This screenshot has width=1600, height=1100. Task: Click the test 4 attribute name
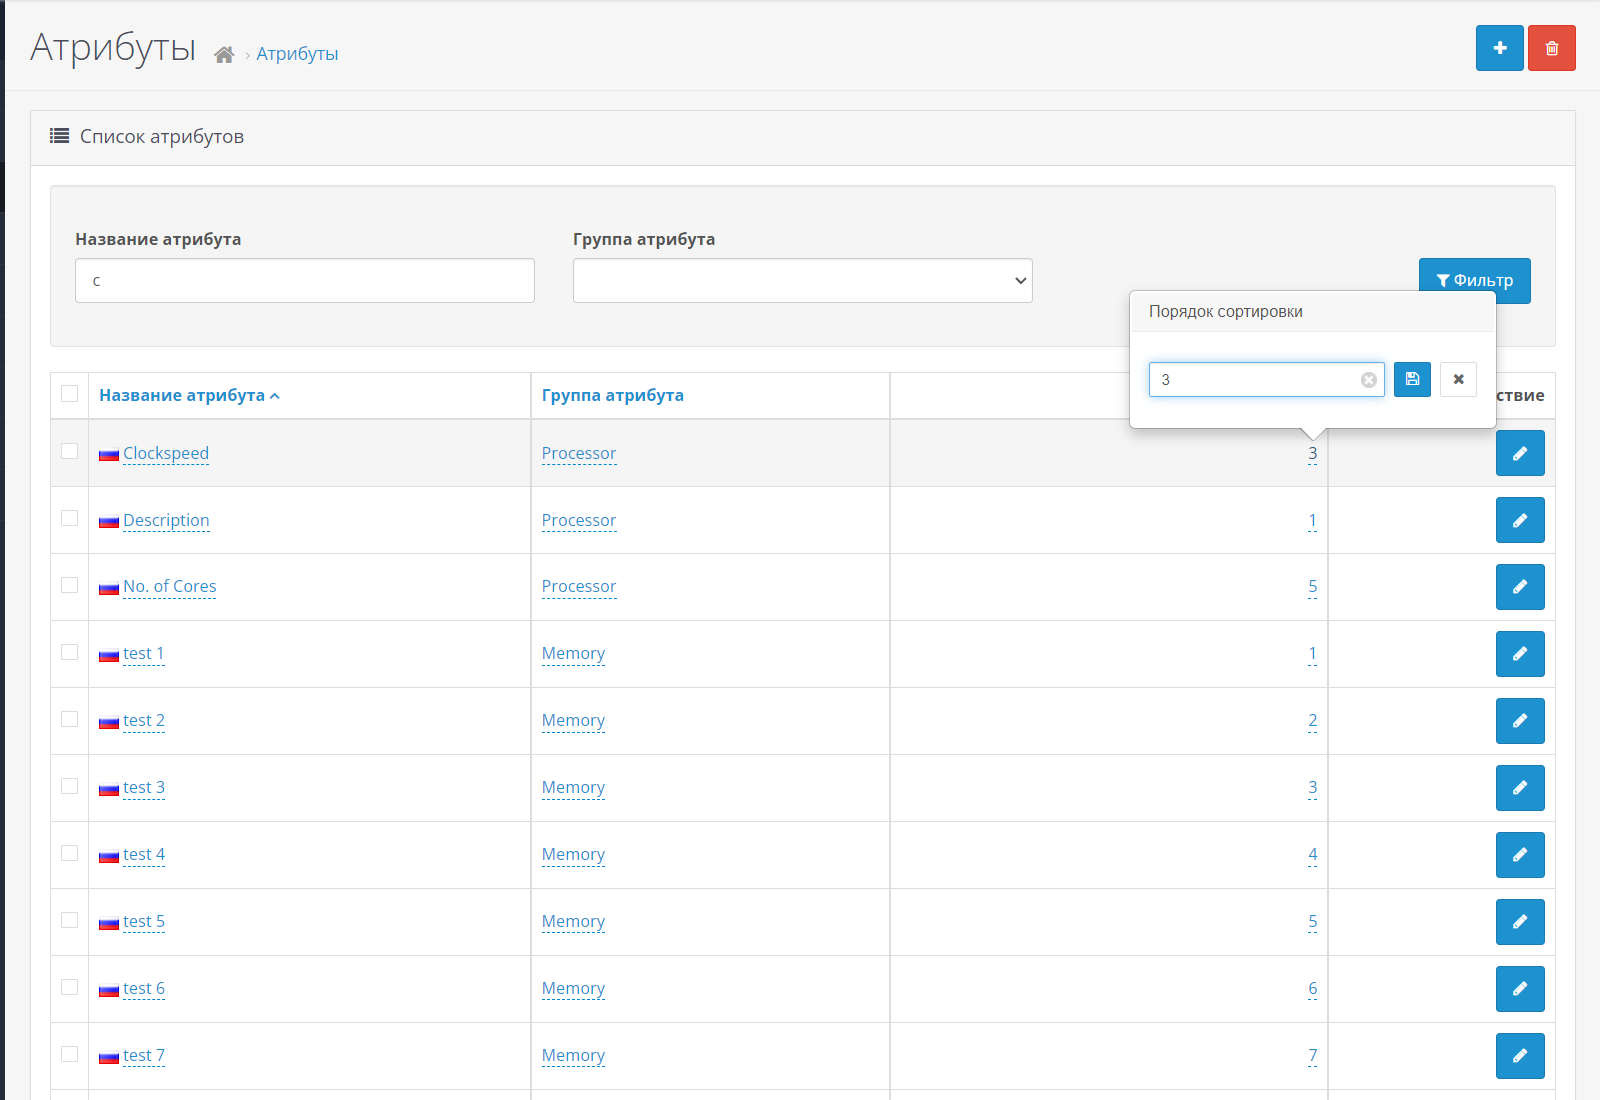[144, 854]
